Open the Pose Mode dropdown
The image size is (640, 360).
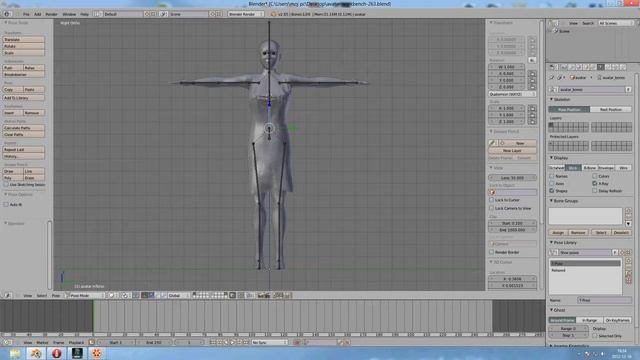coord(85,296)
